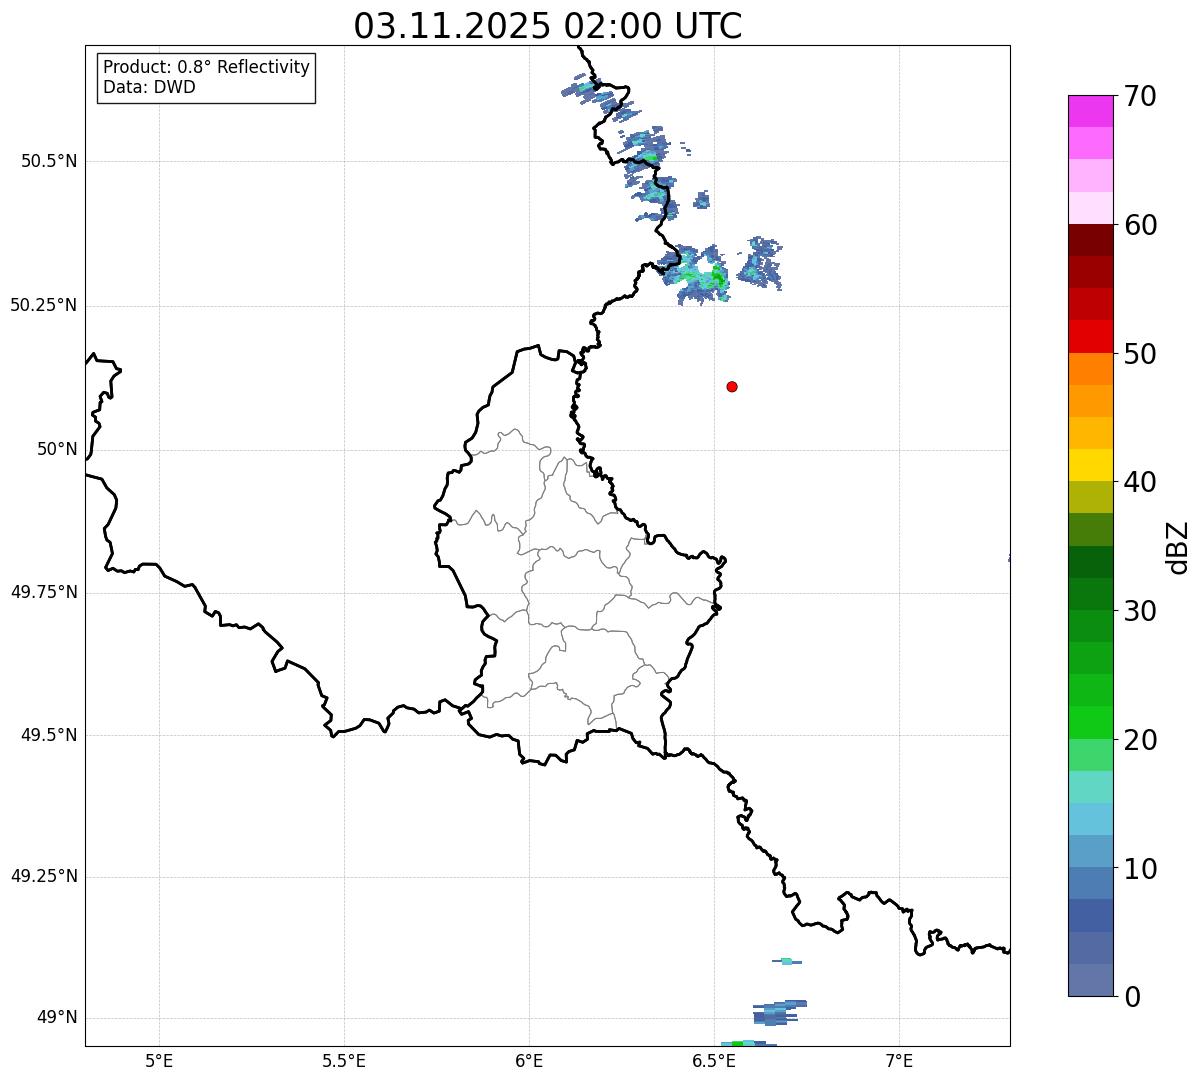Viewport: 1202px width, 1081px height.
Task: Click the 50°N latitude label
Action: point(57,449)
